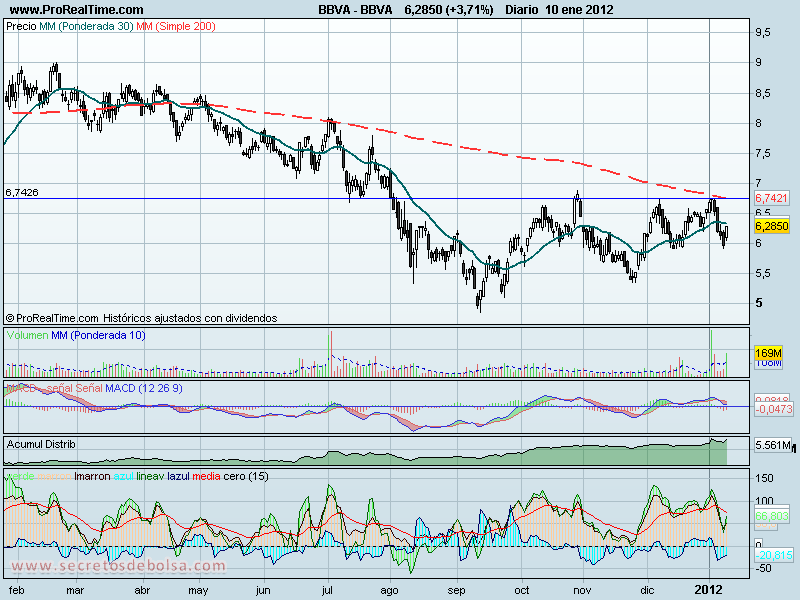Click the 'ago' month axis label
Viewport: 800px width, 600px height.
click(389, 591)
